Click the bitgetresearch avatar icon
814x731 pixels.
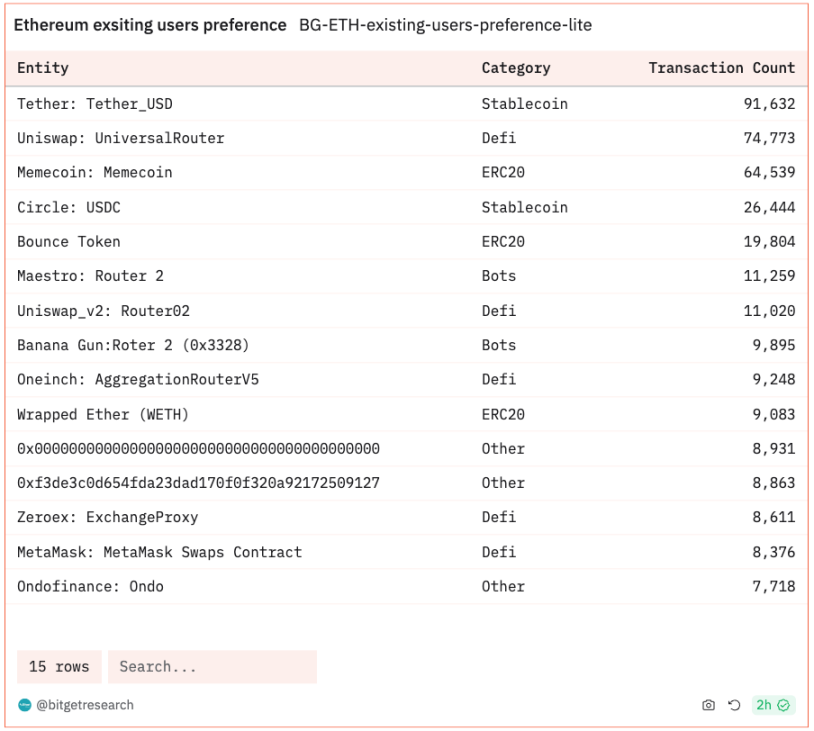(x=25, y=705)
